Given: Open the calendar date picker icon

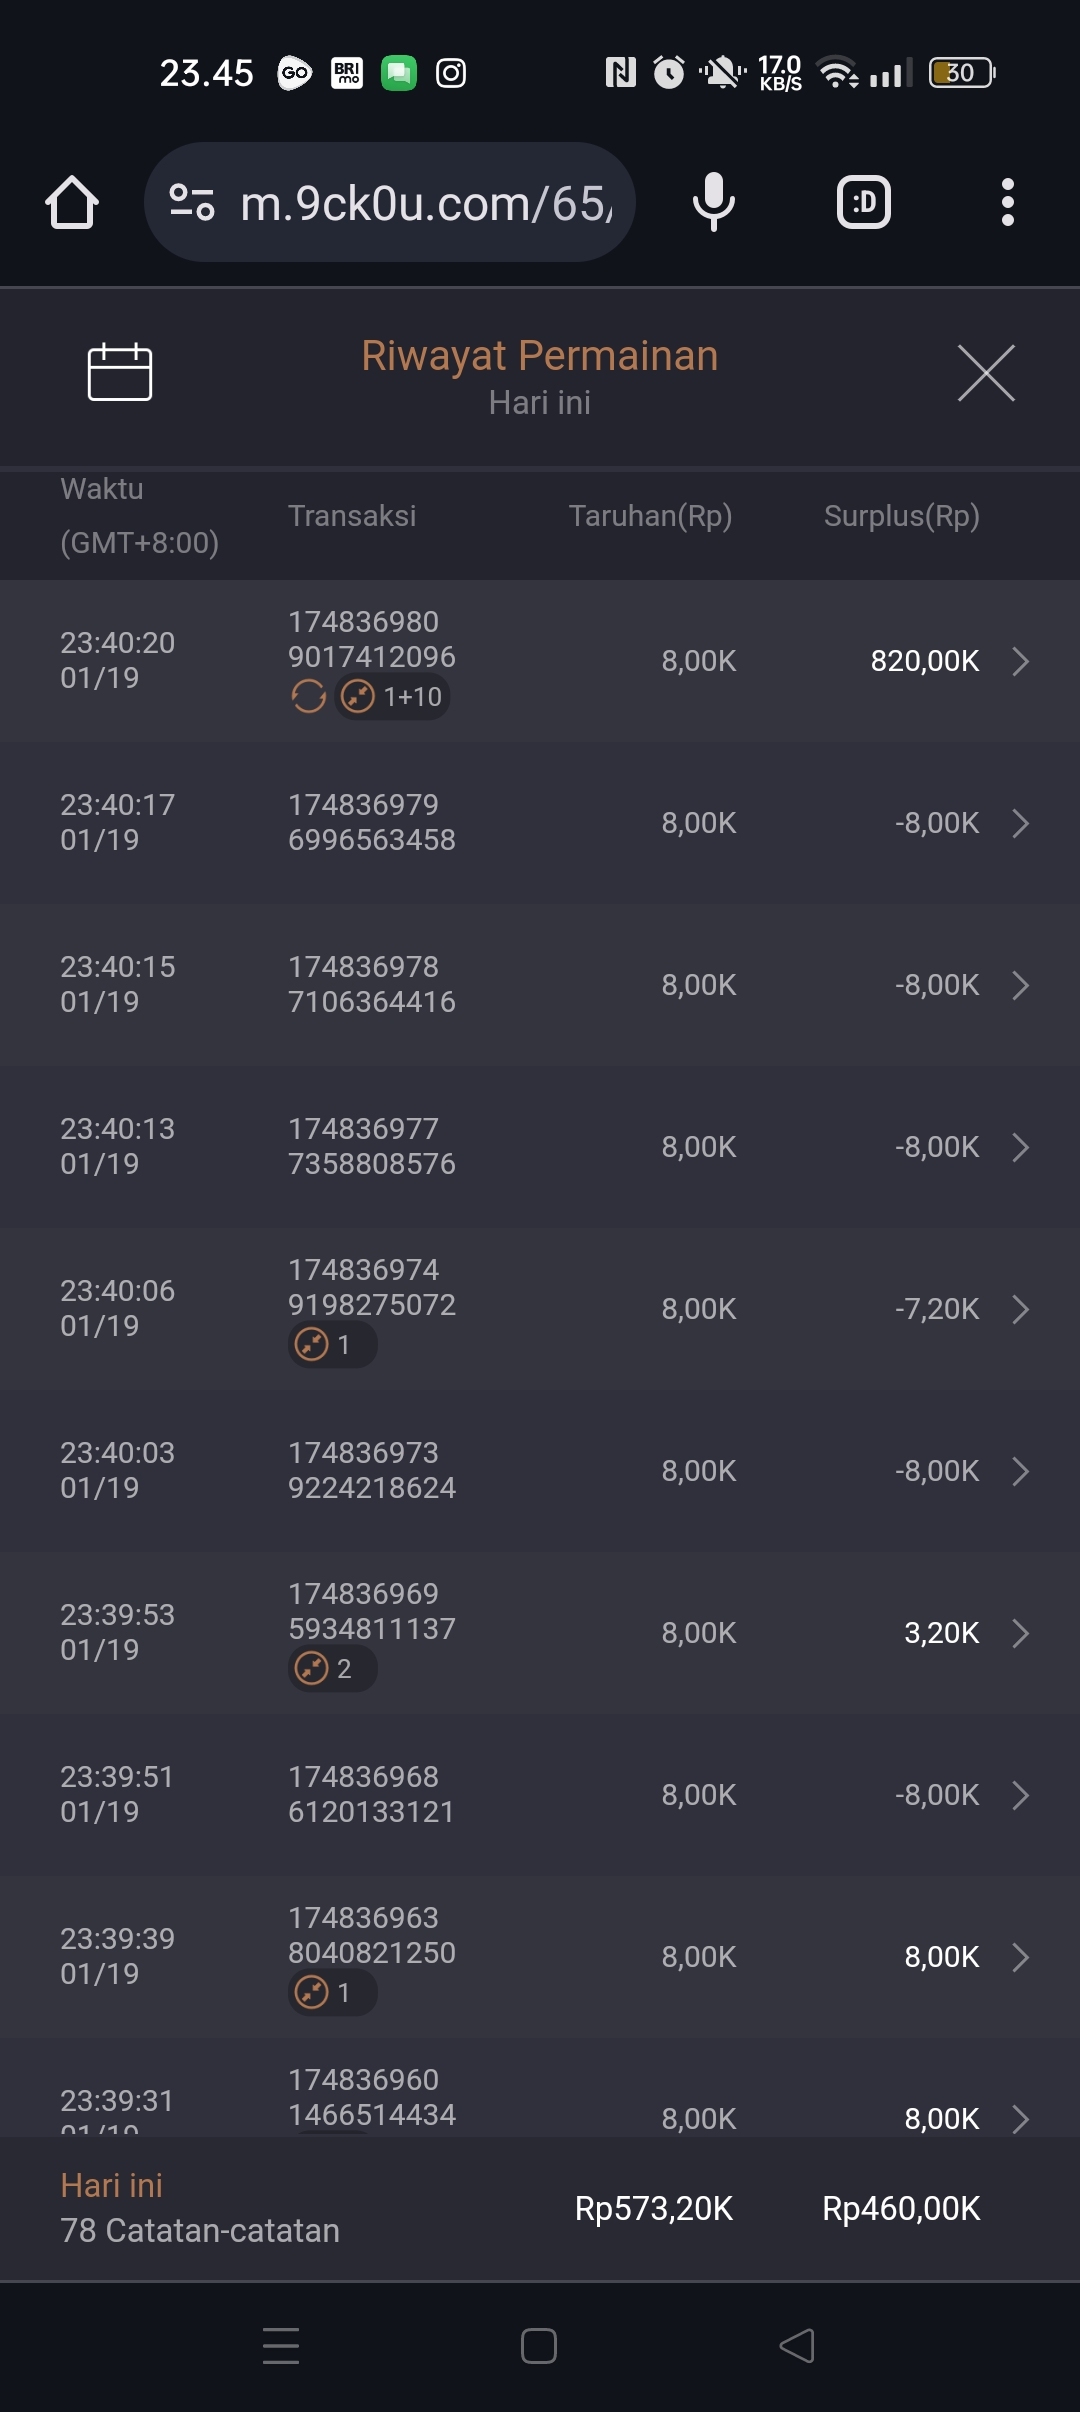Looking at the screenshot, I should tap(119, 372).
